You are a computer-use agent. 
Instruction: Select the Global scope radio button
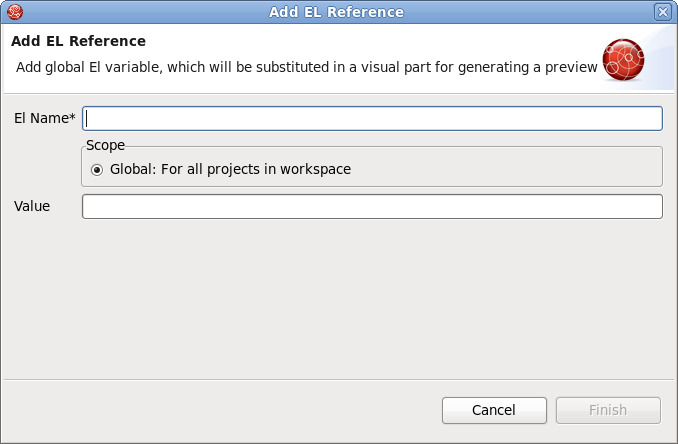97,170
